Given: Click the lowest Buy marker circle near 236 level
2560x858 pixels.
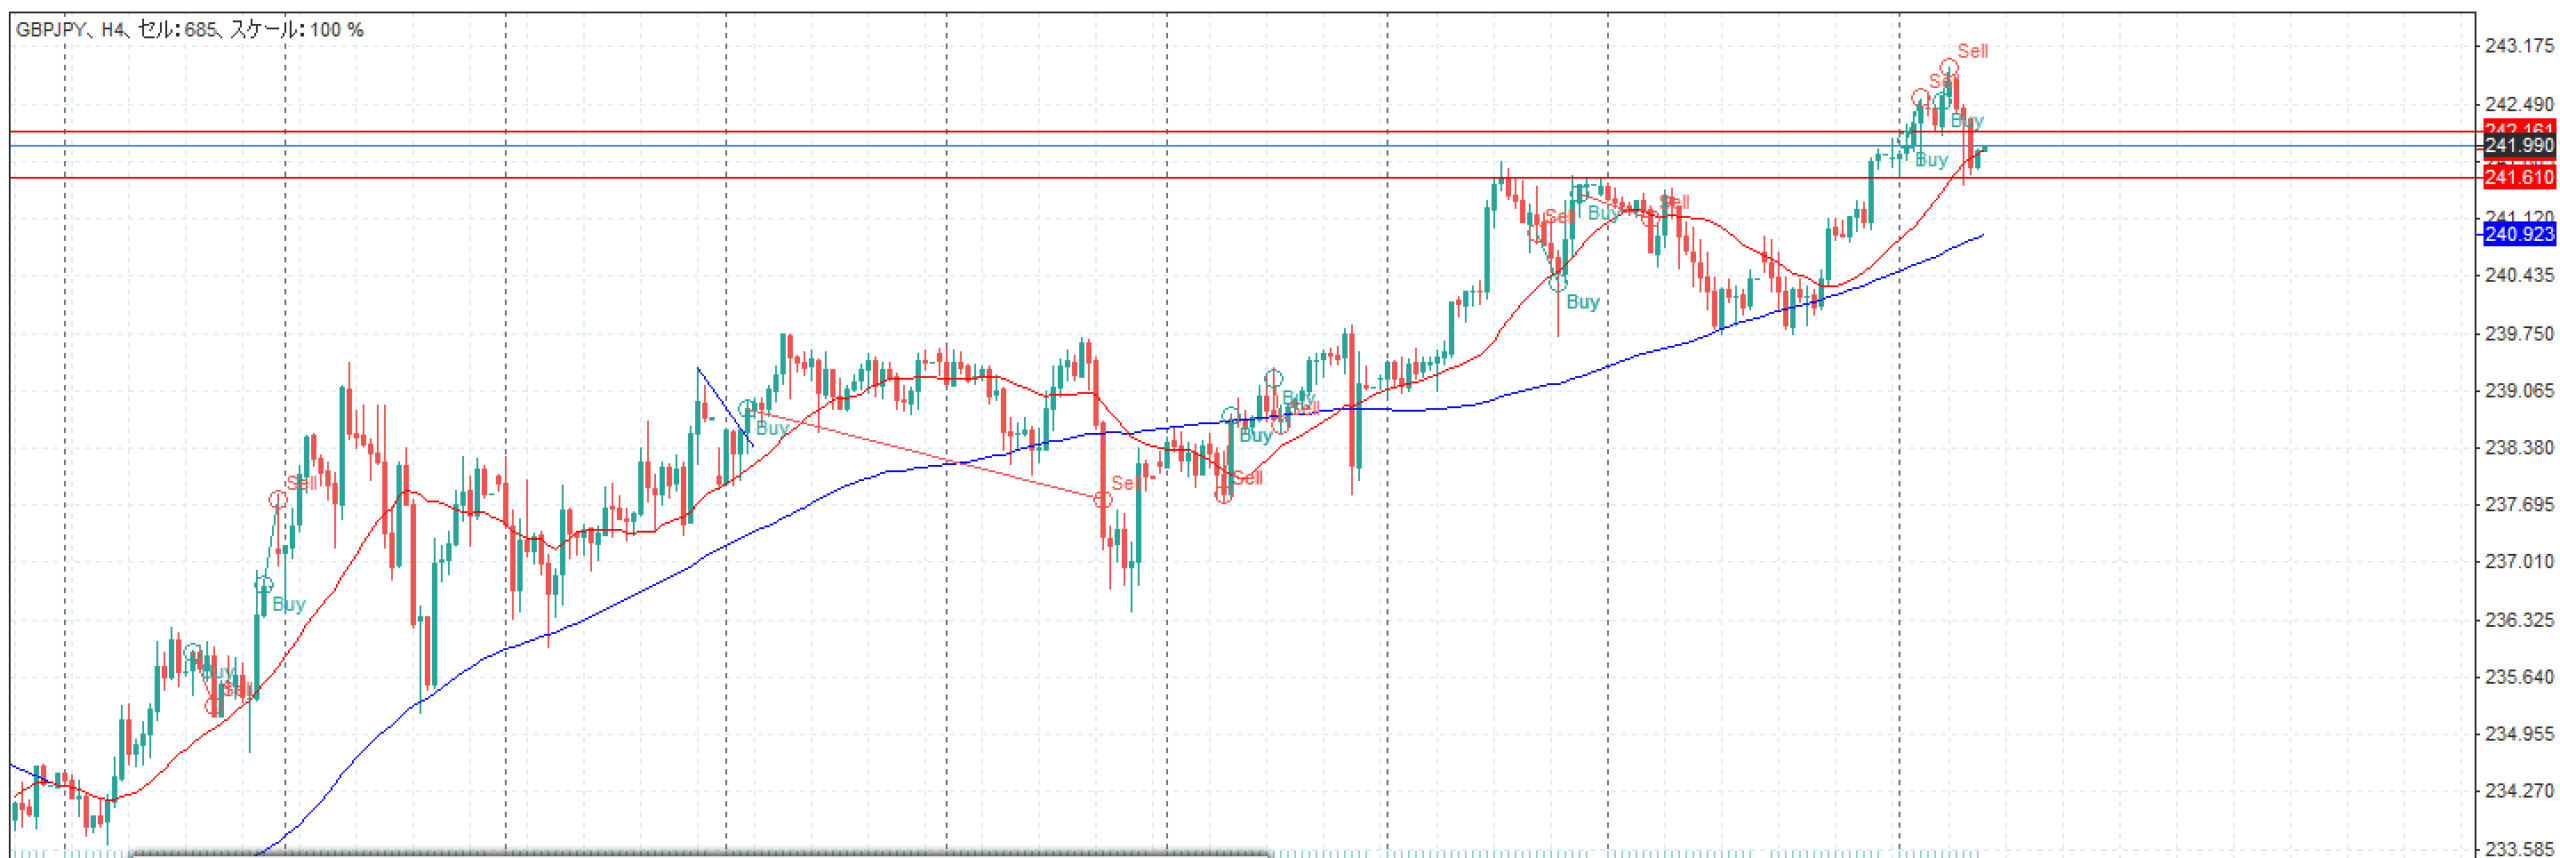Looking at the screenshot, I should [192, 652].
